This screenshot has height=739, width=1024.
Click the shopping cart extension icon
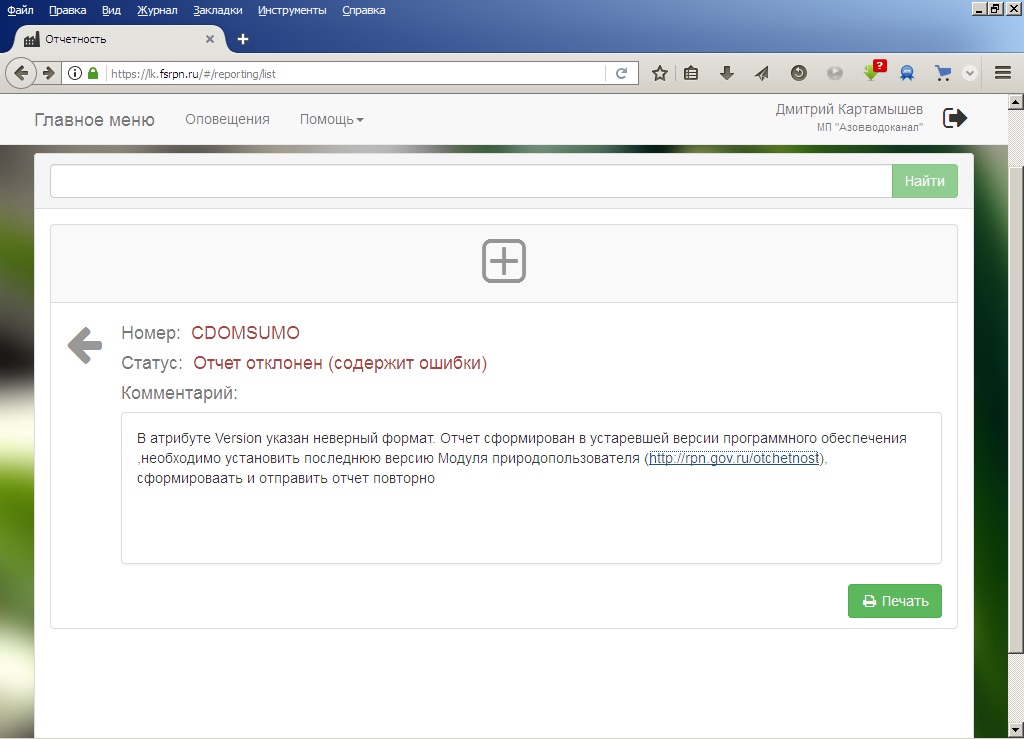(x=942, y=73)
